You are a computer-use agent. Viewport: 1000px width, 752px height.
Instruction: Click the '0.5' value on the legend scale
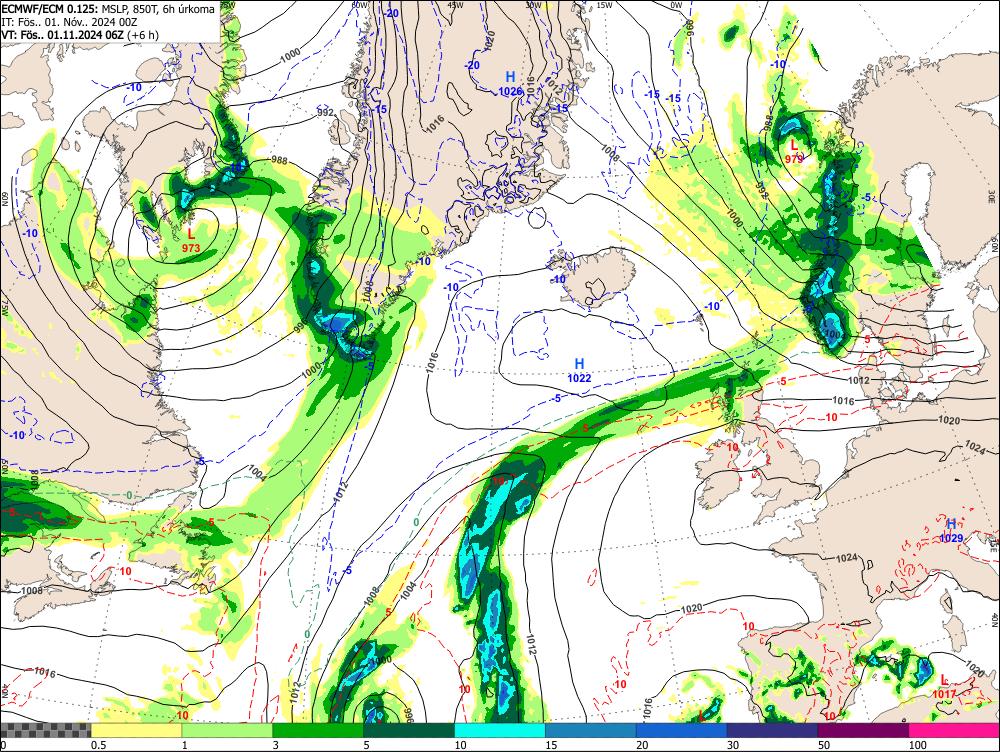tap(98, 745)
